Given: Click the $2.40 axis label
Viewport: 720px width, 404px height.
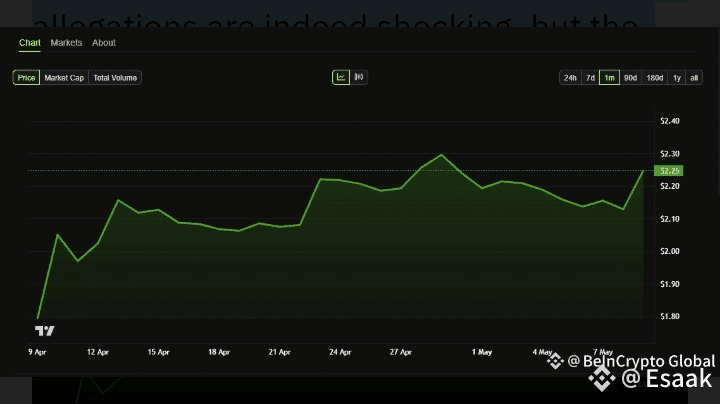Looking at the screenshot, I should pos(669,121).
